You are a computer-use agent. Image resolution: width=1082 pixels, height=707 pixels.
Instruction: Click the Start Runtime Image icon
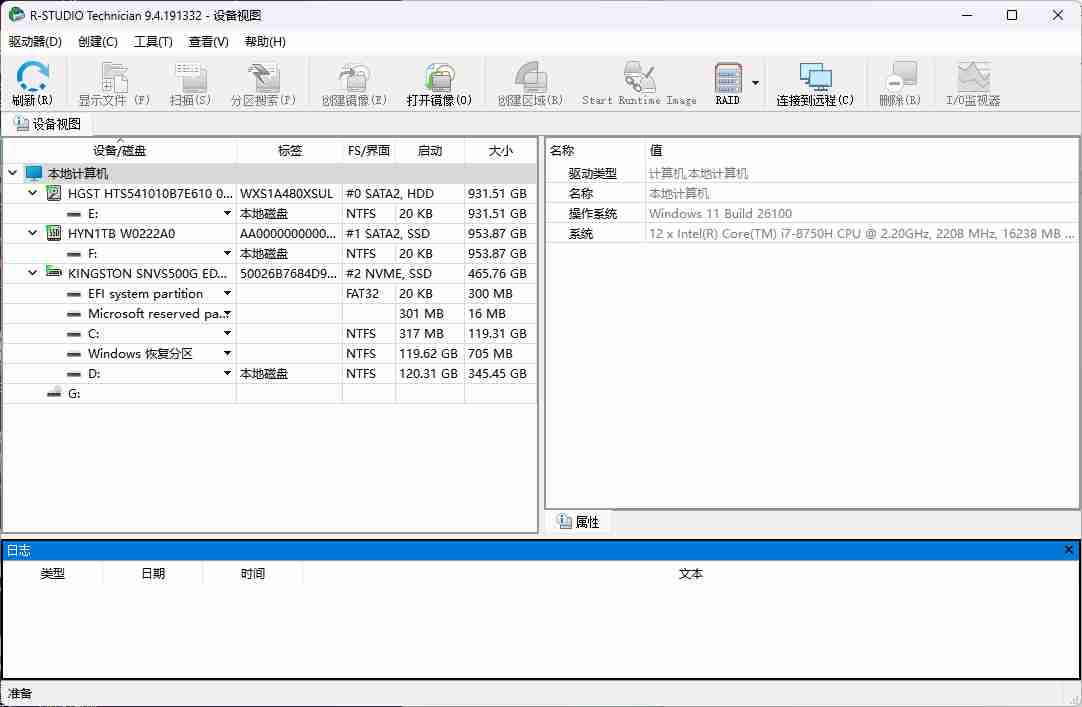(638, 82)
